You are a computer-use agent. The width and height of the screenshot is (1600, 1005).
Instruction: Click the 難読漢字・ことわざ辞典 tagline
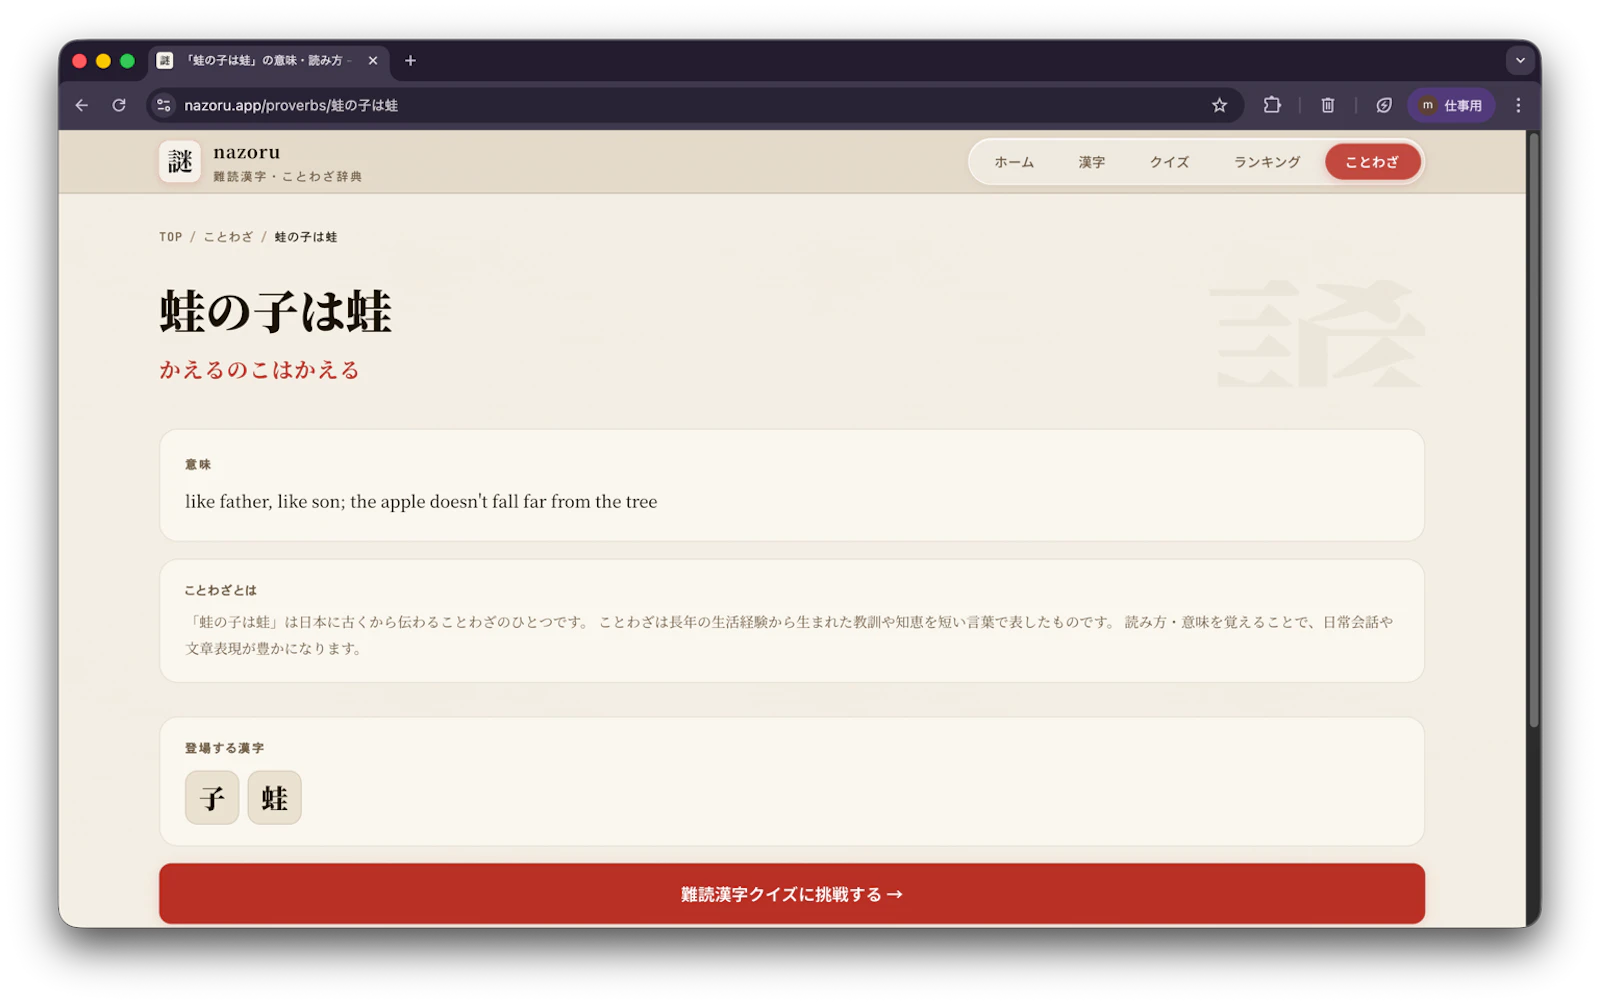click(288, 177)
